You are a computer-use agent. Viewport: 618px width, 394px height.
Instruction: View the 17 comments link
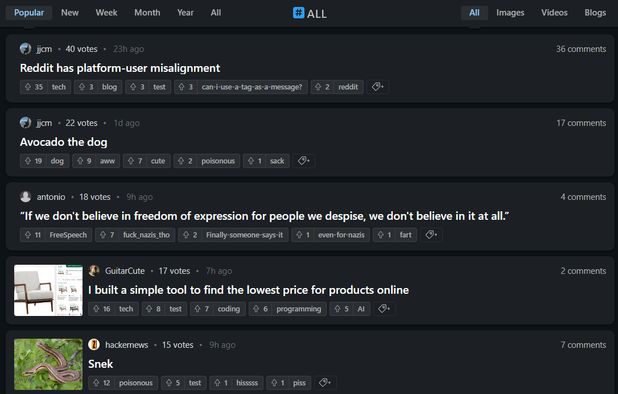coord(581,123)
